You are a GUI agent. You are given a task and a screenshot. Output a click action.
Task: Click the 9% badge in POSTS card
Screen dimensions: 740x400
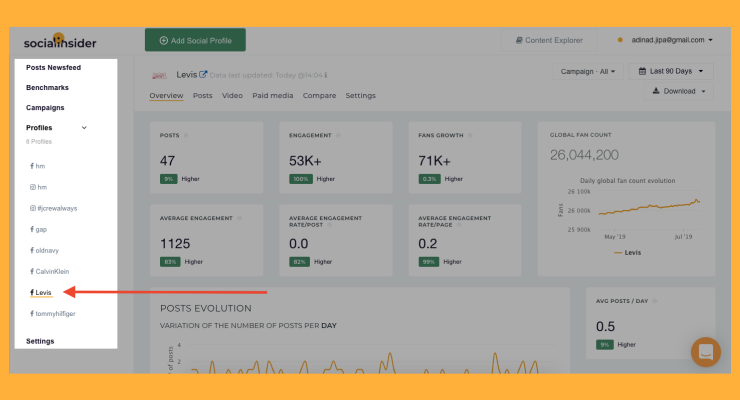[x=168, y=179]
